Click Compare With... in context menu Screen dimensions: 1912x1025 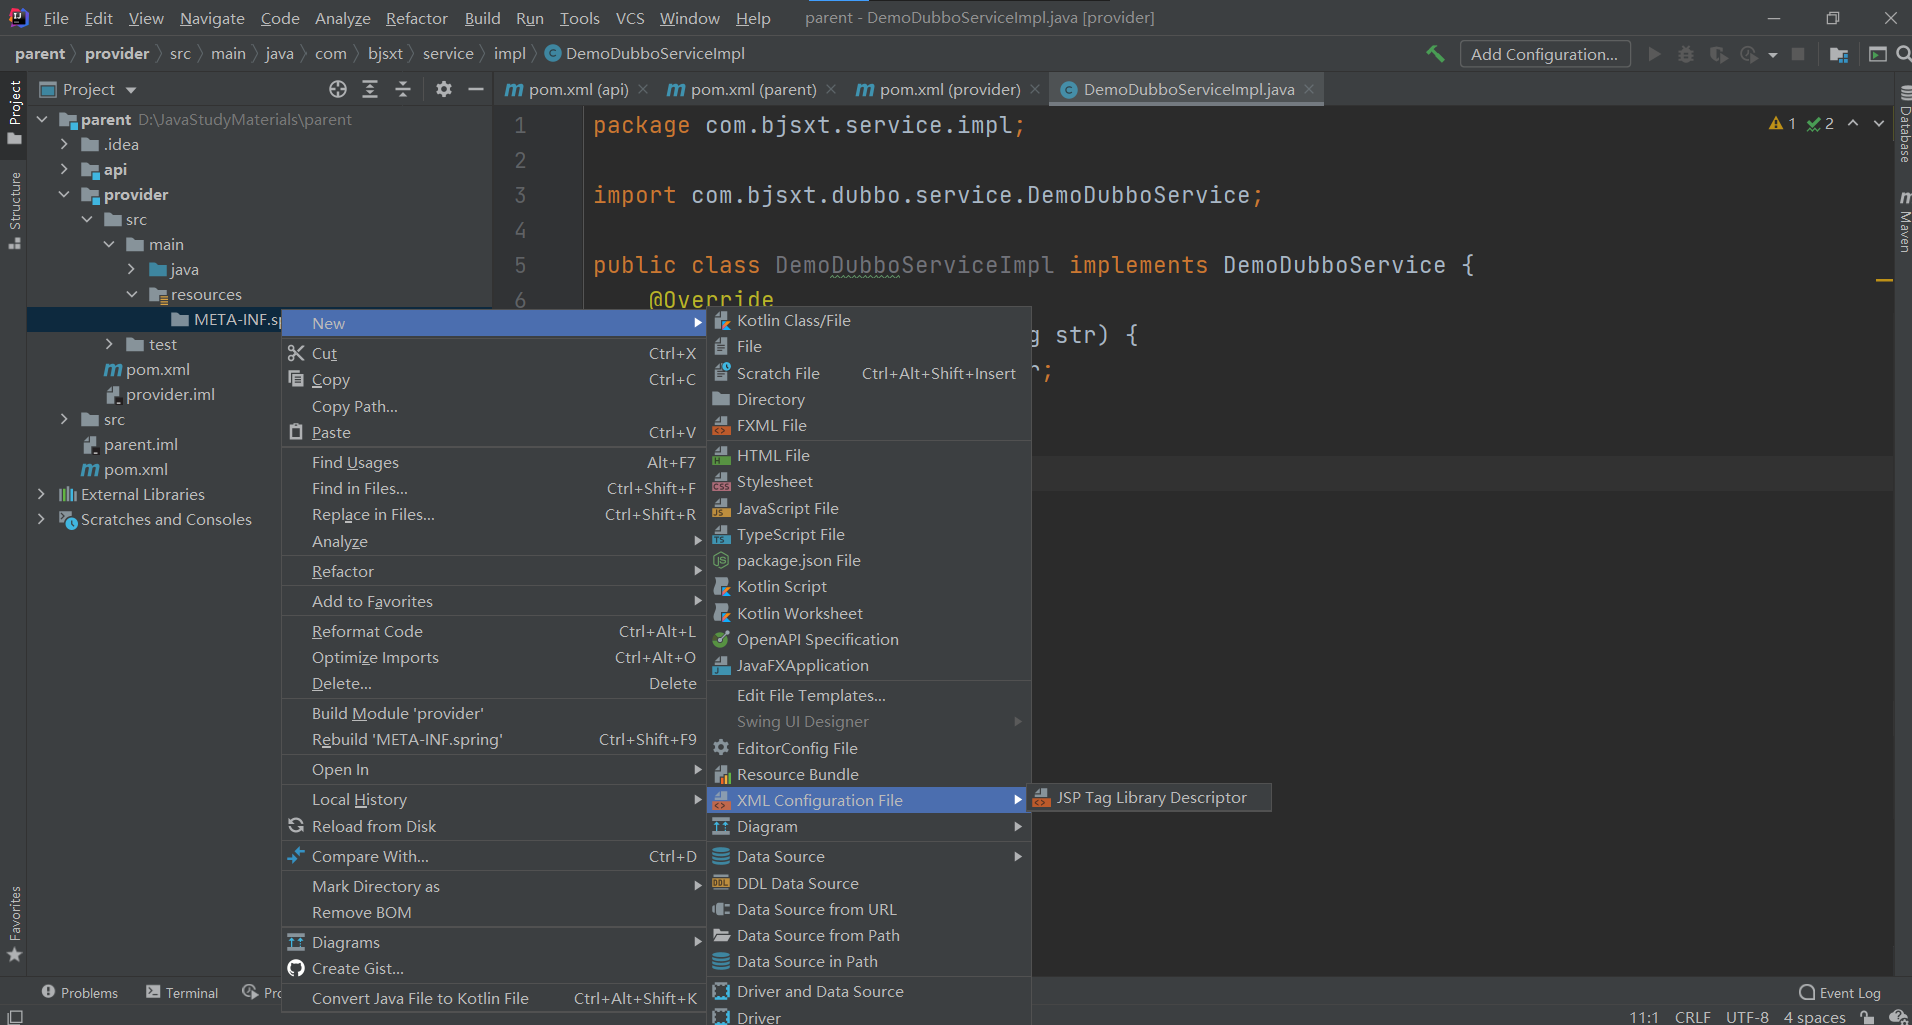[x=493, y=856]
